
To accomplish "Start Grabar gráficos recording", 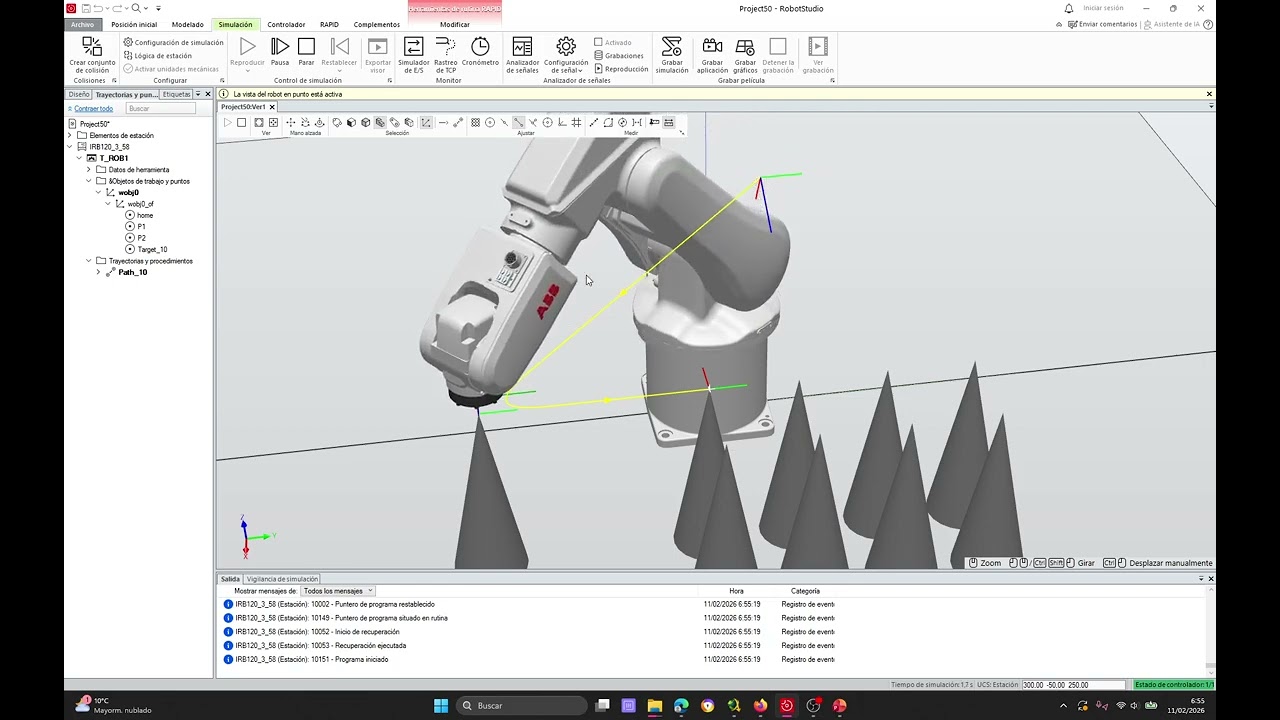I will tap(745, 55).
